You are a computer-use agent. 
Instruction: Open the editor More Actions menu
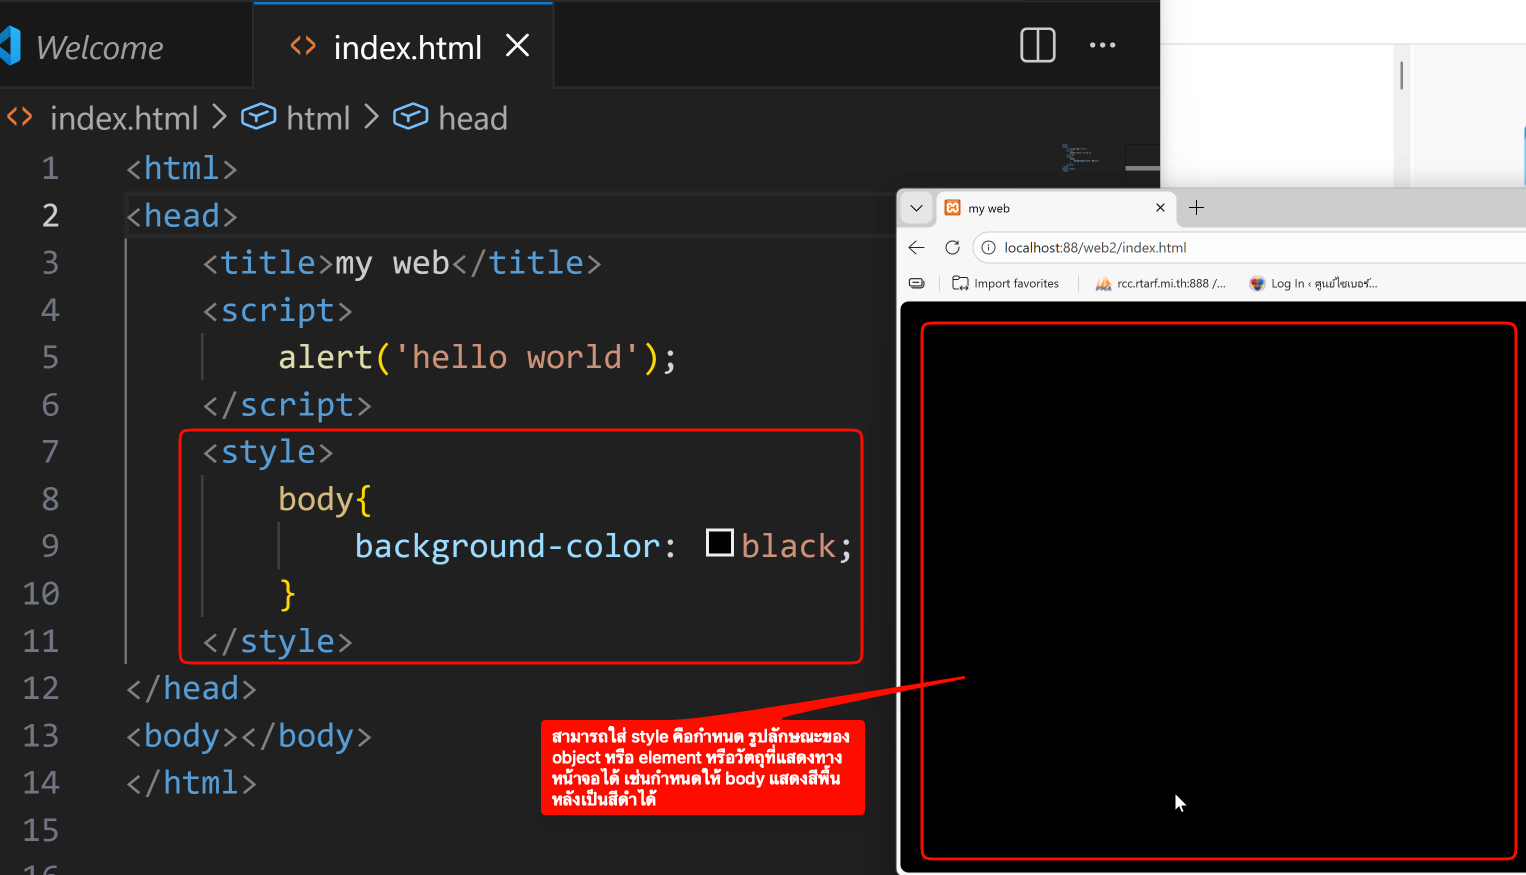tap(1102, 45)
